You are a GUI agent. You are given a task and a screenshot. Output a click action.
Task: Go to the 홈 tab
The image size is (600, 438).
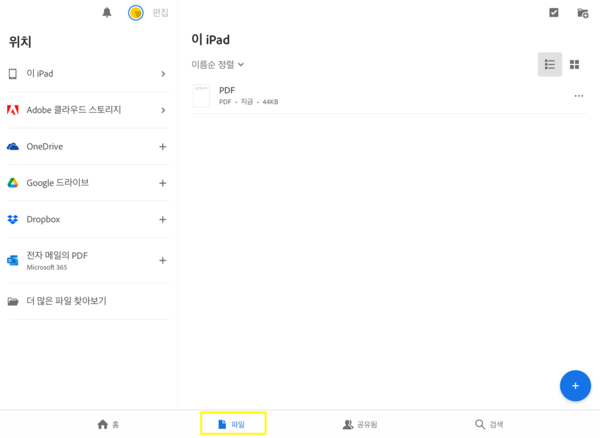point(108,424)
